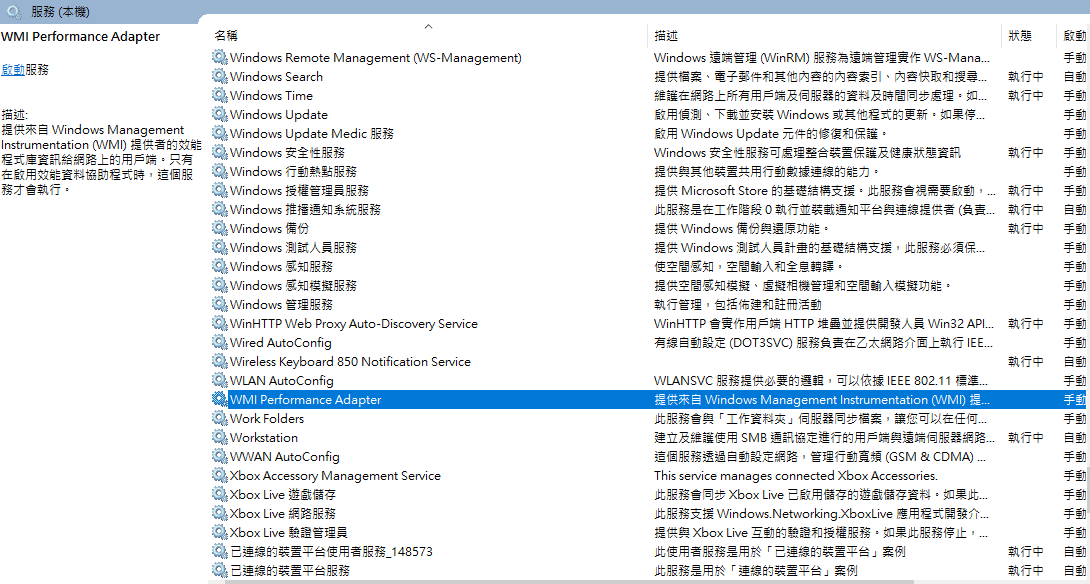Click the gear icon of Xbox Live 網路服務
Viewport: 1090px width, 584px height.
pos(220,514)
